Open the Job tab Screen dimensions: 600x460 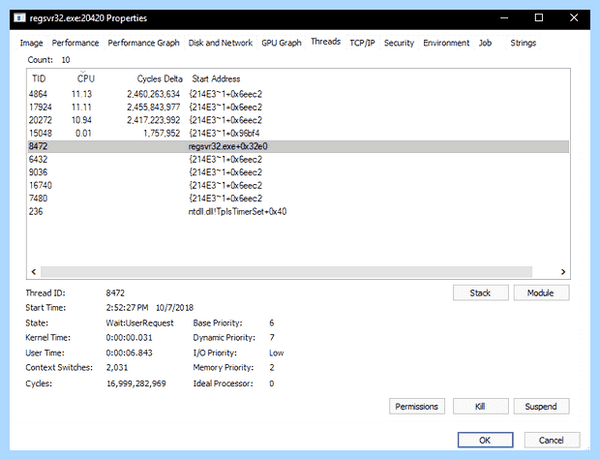485,43
